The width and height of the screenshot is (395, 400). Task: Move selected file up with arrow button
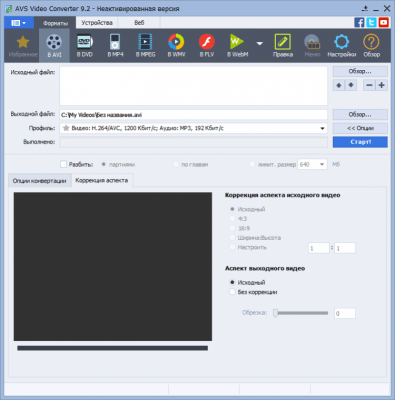[x=339, y=85]
